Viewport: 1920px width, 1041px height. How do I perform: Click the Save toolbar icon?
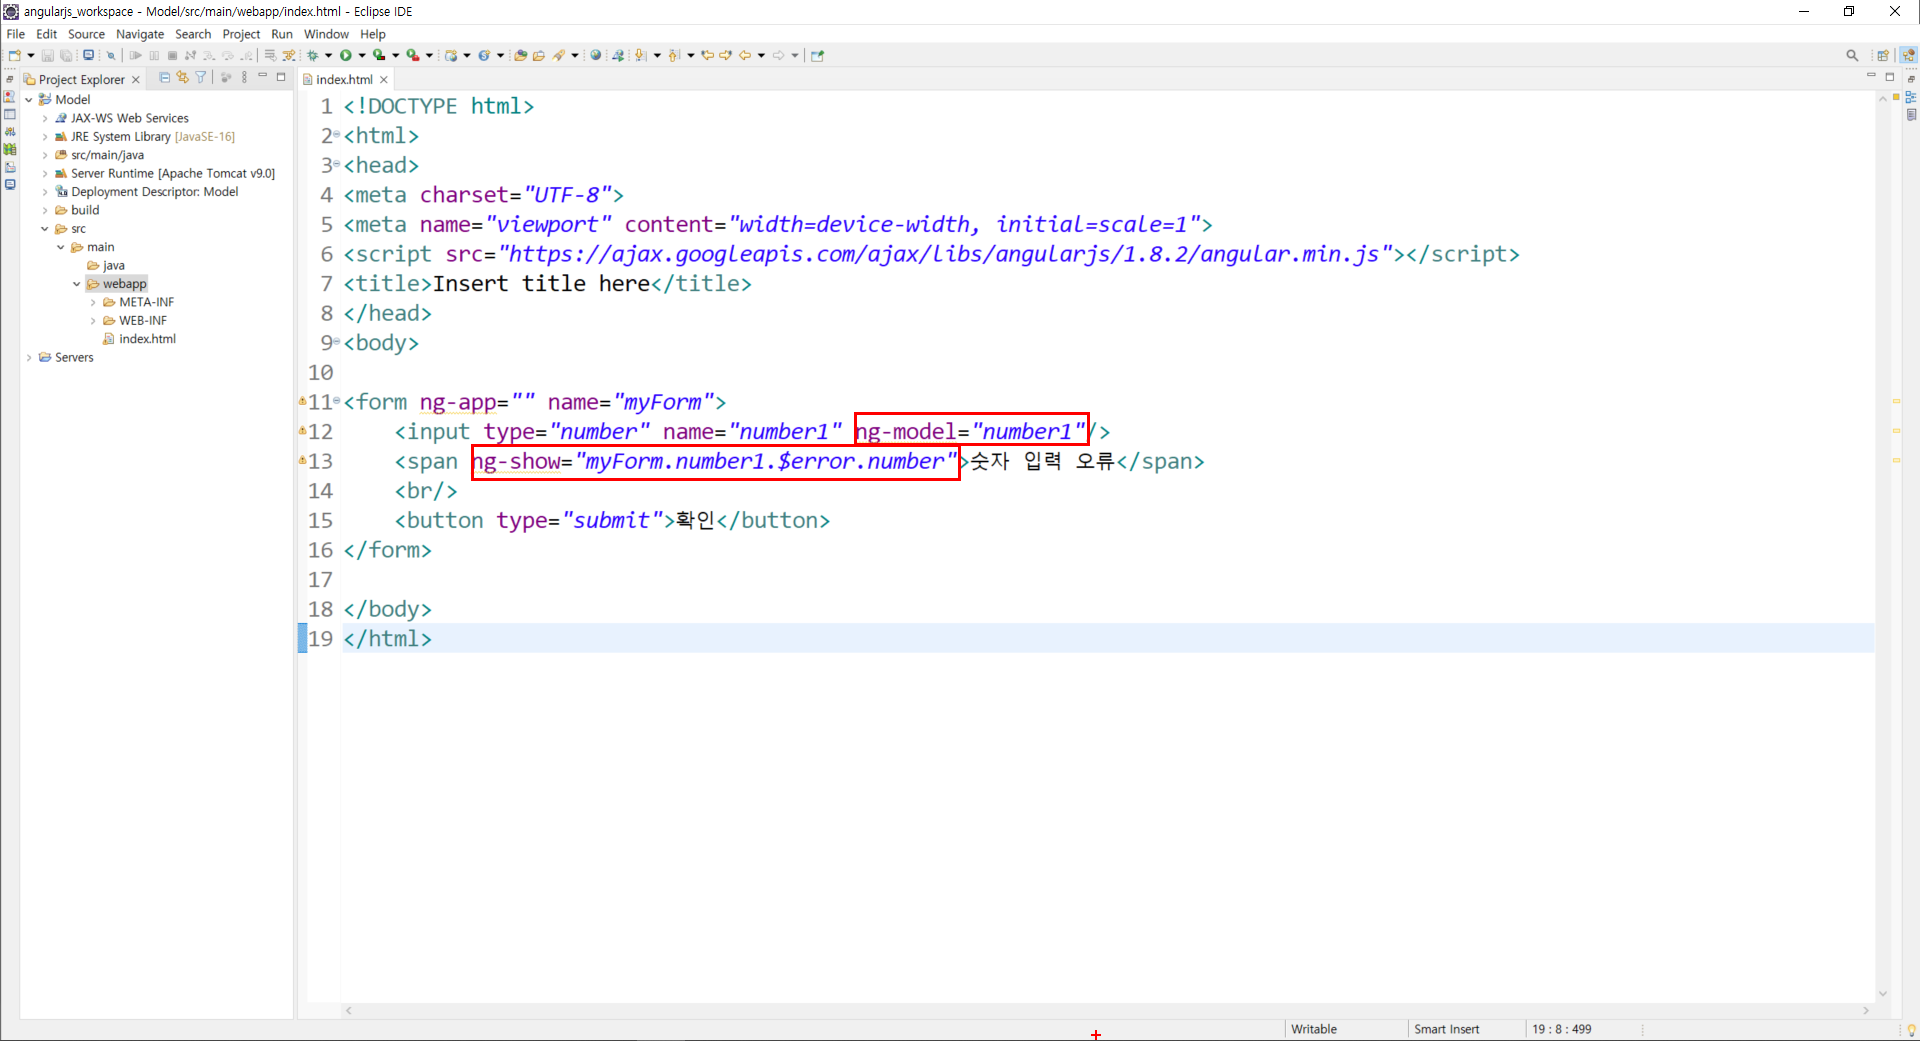(47, 55)
